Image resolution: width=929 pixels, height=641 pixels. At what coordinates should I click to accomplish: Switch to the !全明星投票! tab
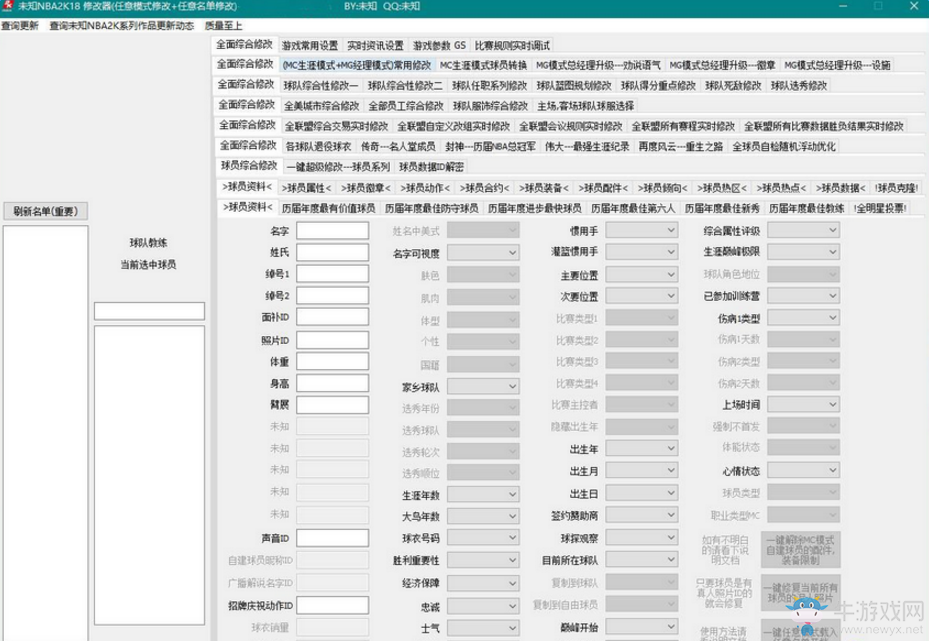[x=880, y=208]
